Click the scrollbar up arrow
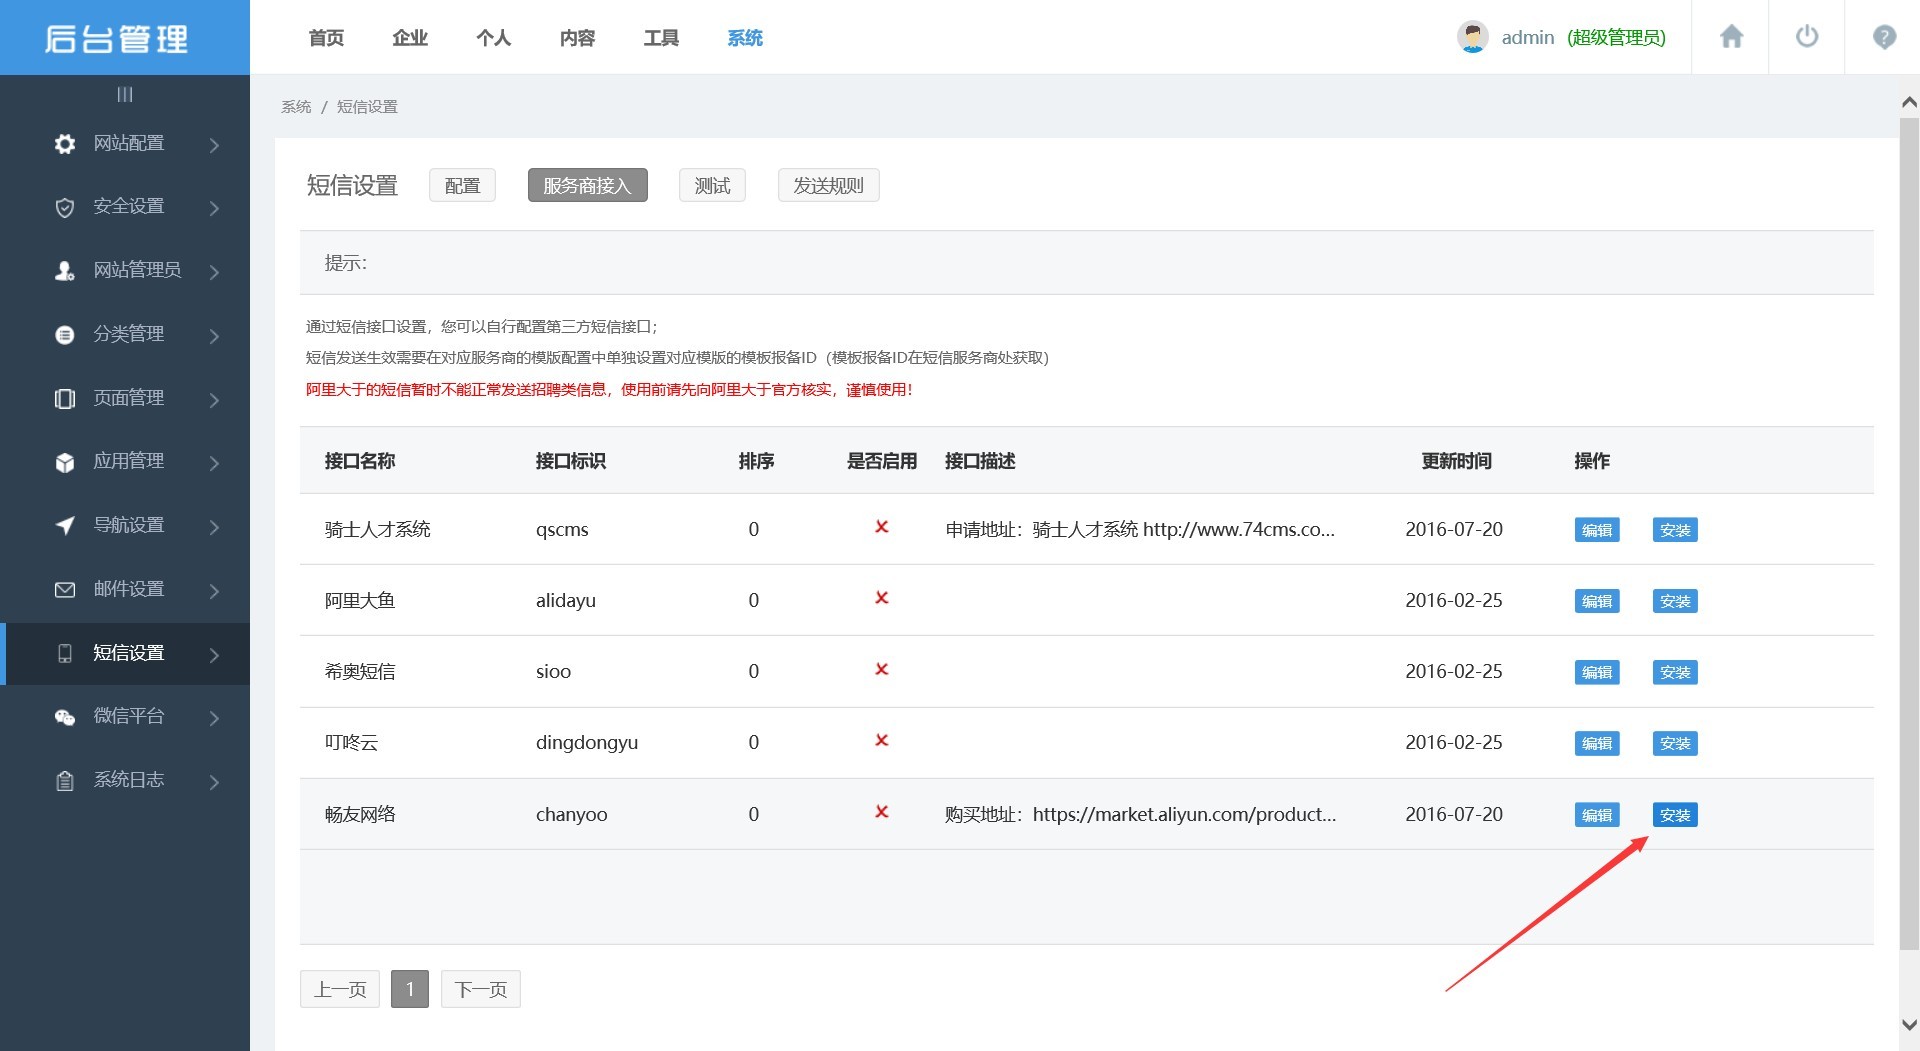This screenshot has height=1051, width=1920. click(1909, 102)
